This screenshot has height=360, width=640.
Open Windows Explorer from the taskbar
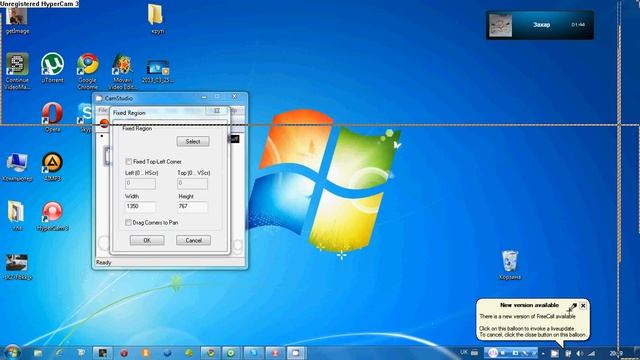pos(38,353)
